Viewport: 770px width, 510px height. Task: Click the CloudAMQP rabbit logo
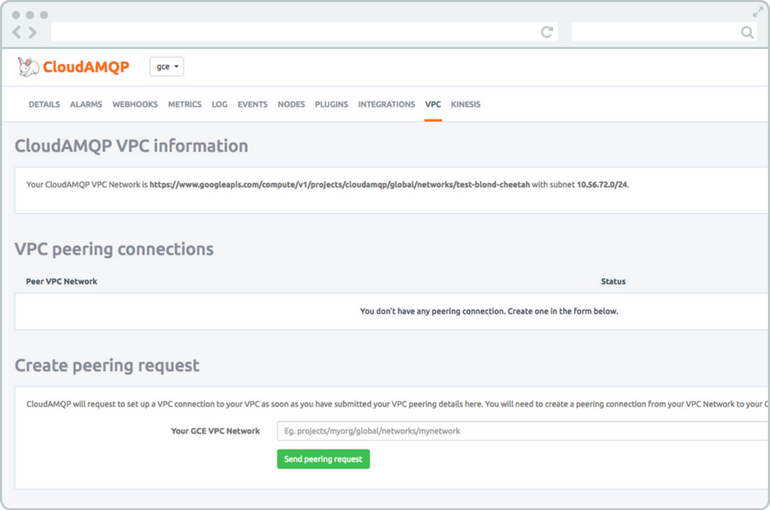(28, 67)
